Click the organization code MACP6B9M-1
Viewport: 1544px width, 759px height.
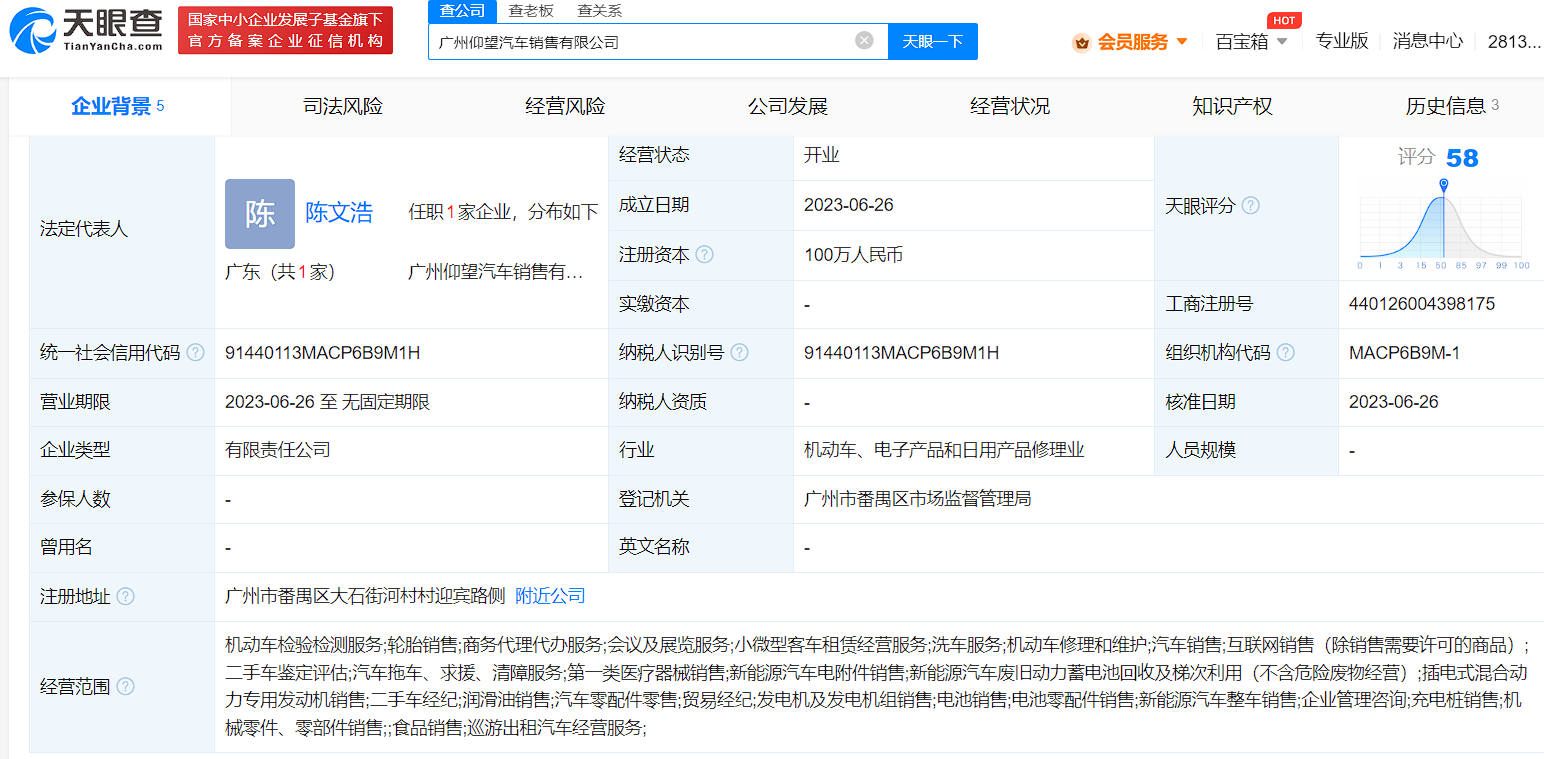tap(1404, 353)
